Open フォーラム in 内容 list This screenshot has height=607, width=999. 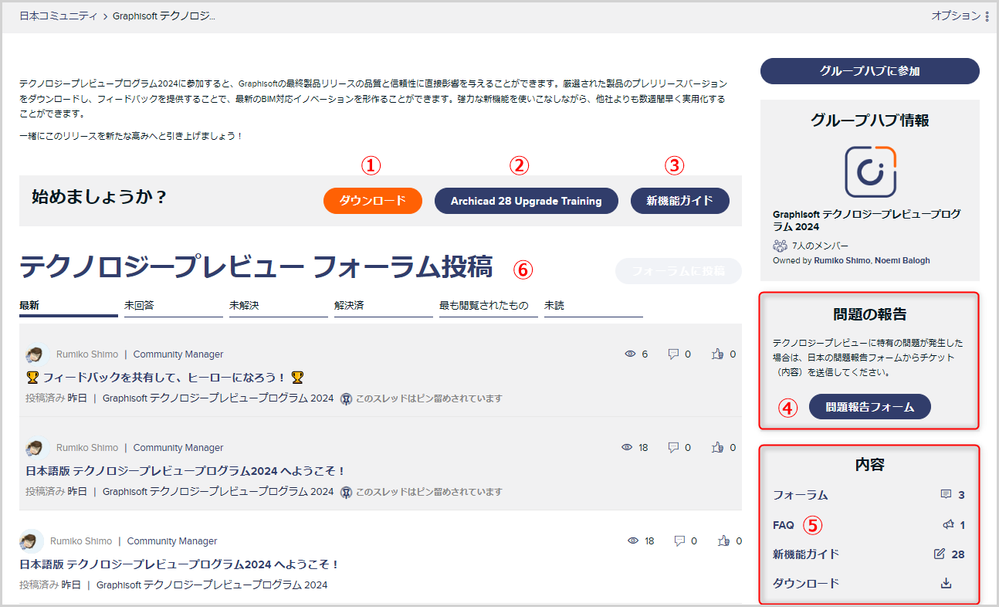pyautogui.click(x=800, y=495)
